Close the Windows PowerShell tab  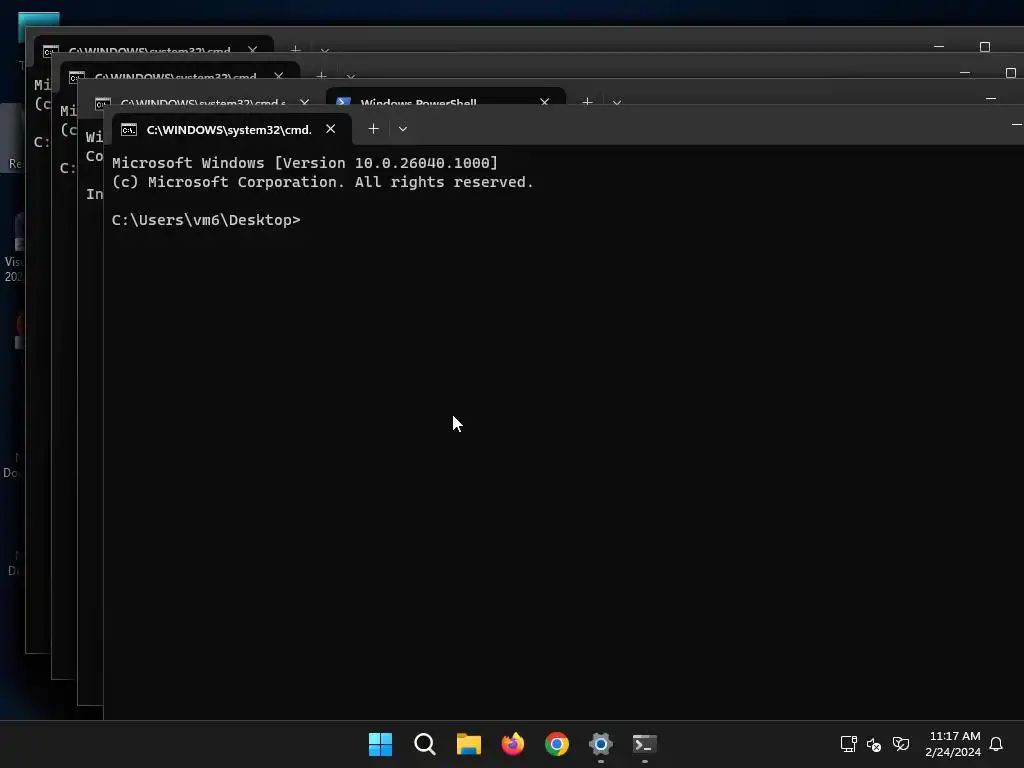(x=544, y=102)
